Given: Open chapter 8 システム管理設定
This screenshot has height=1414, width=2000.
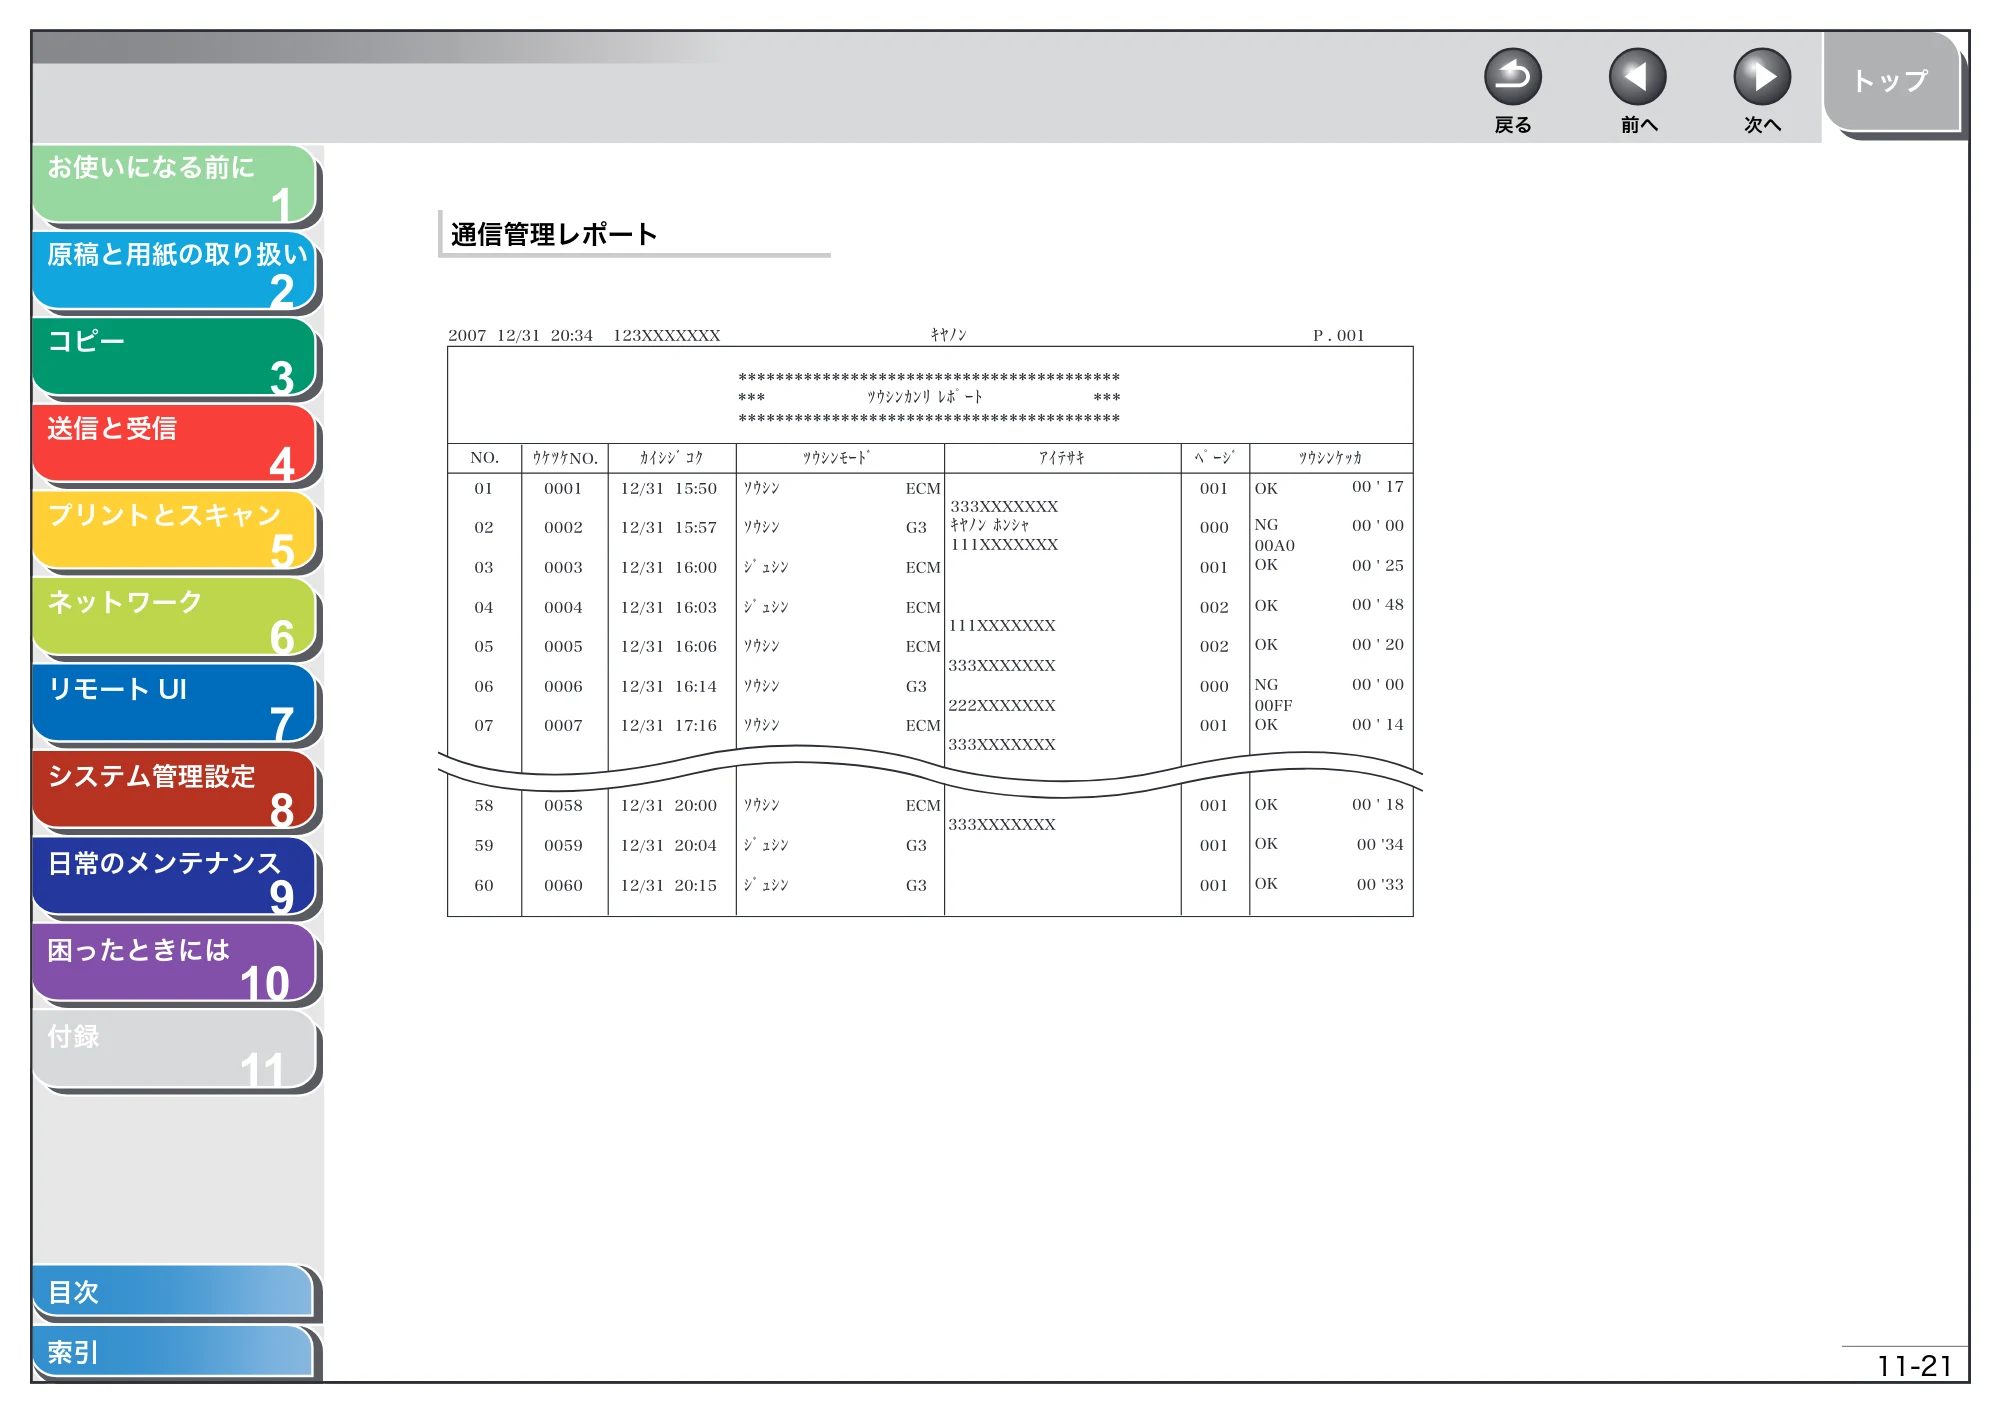Looking at the screenshot, I should [x=175, y=791].
